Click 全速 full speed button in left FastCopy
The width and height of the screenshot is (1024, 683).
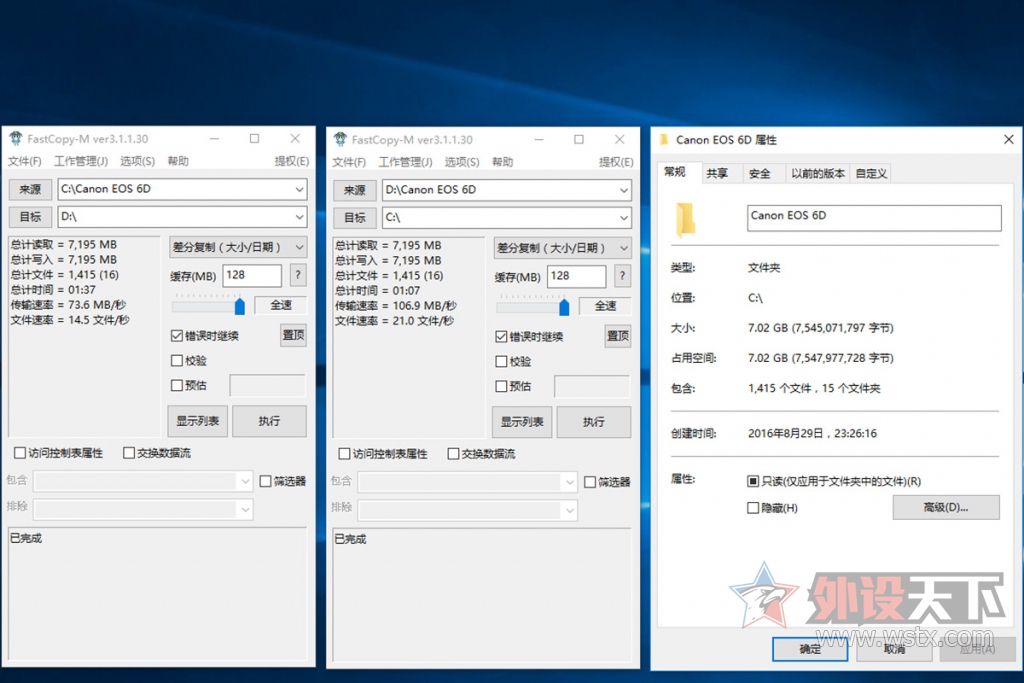pyautogui.click(x=281, y=305)
